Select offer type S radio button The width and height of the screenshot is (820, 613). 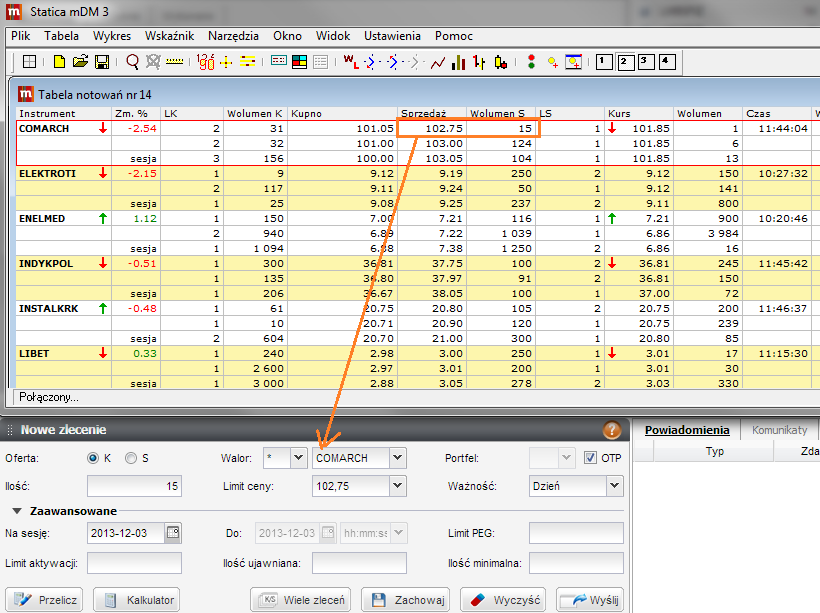pyautogui.click(x=131, y=458)
